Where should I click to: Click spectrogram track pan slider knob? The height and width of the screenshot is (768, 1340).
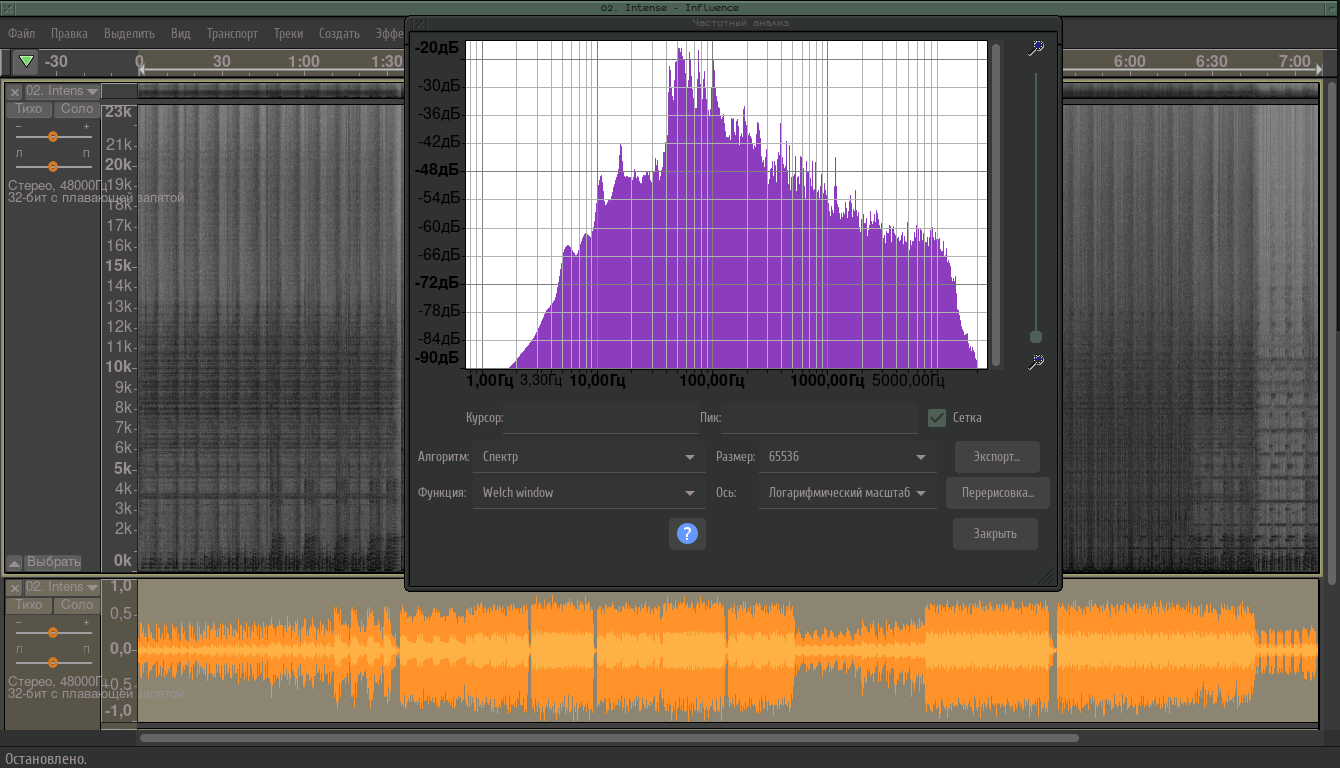pyautogui.click(x=53, y=166)
